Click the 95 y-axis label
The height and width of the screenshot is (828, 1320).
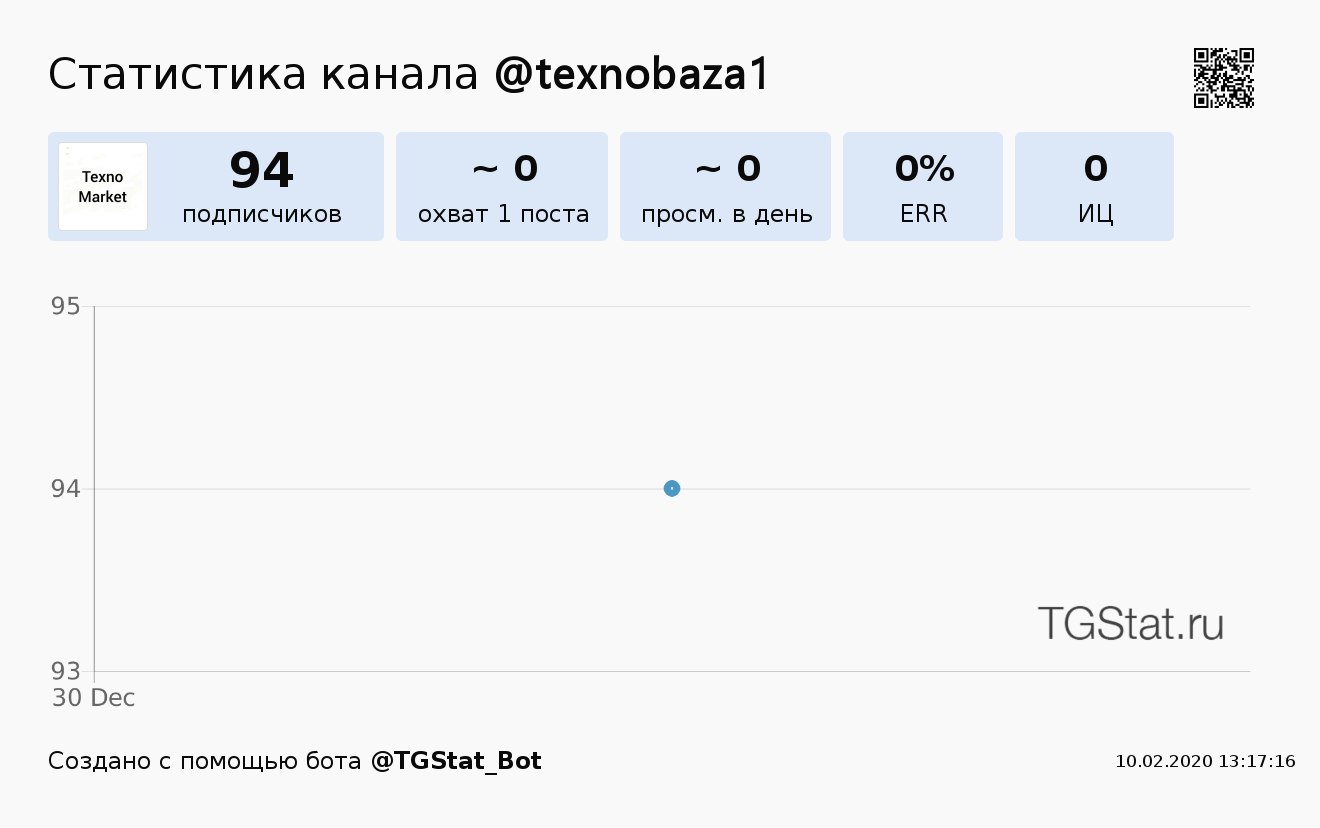66,306
